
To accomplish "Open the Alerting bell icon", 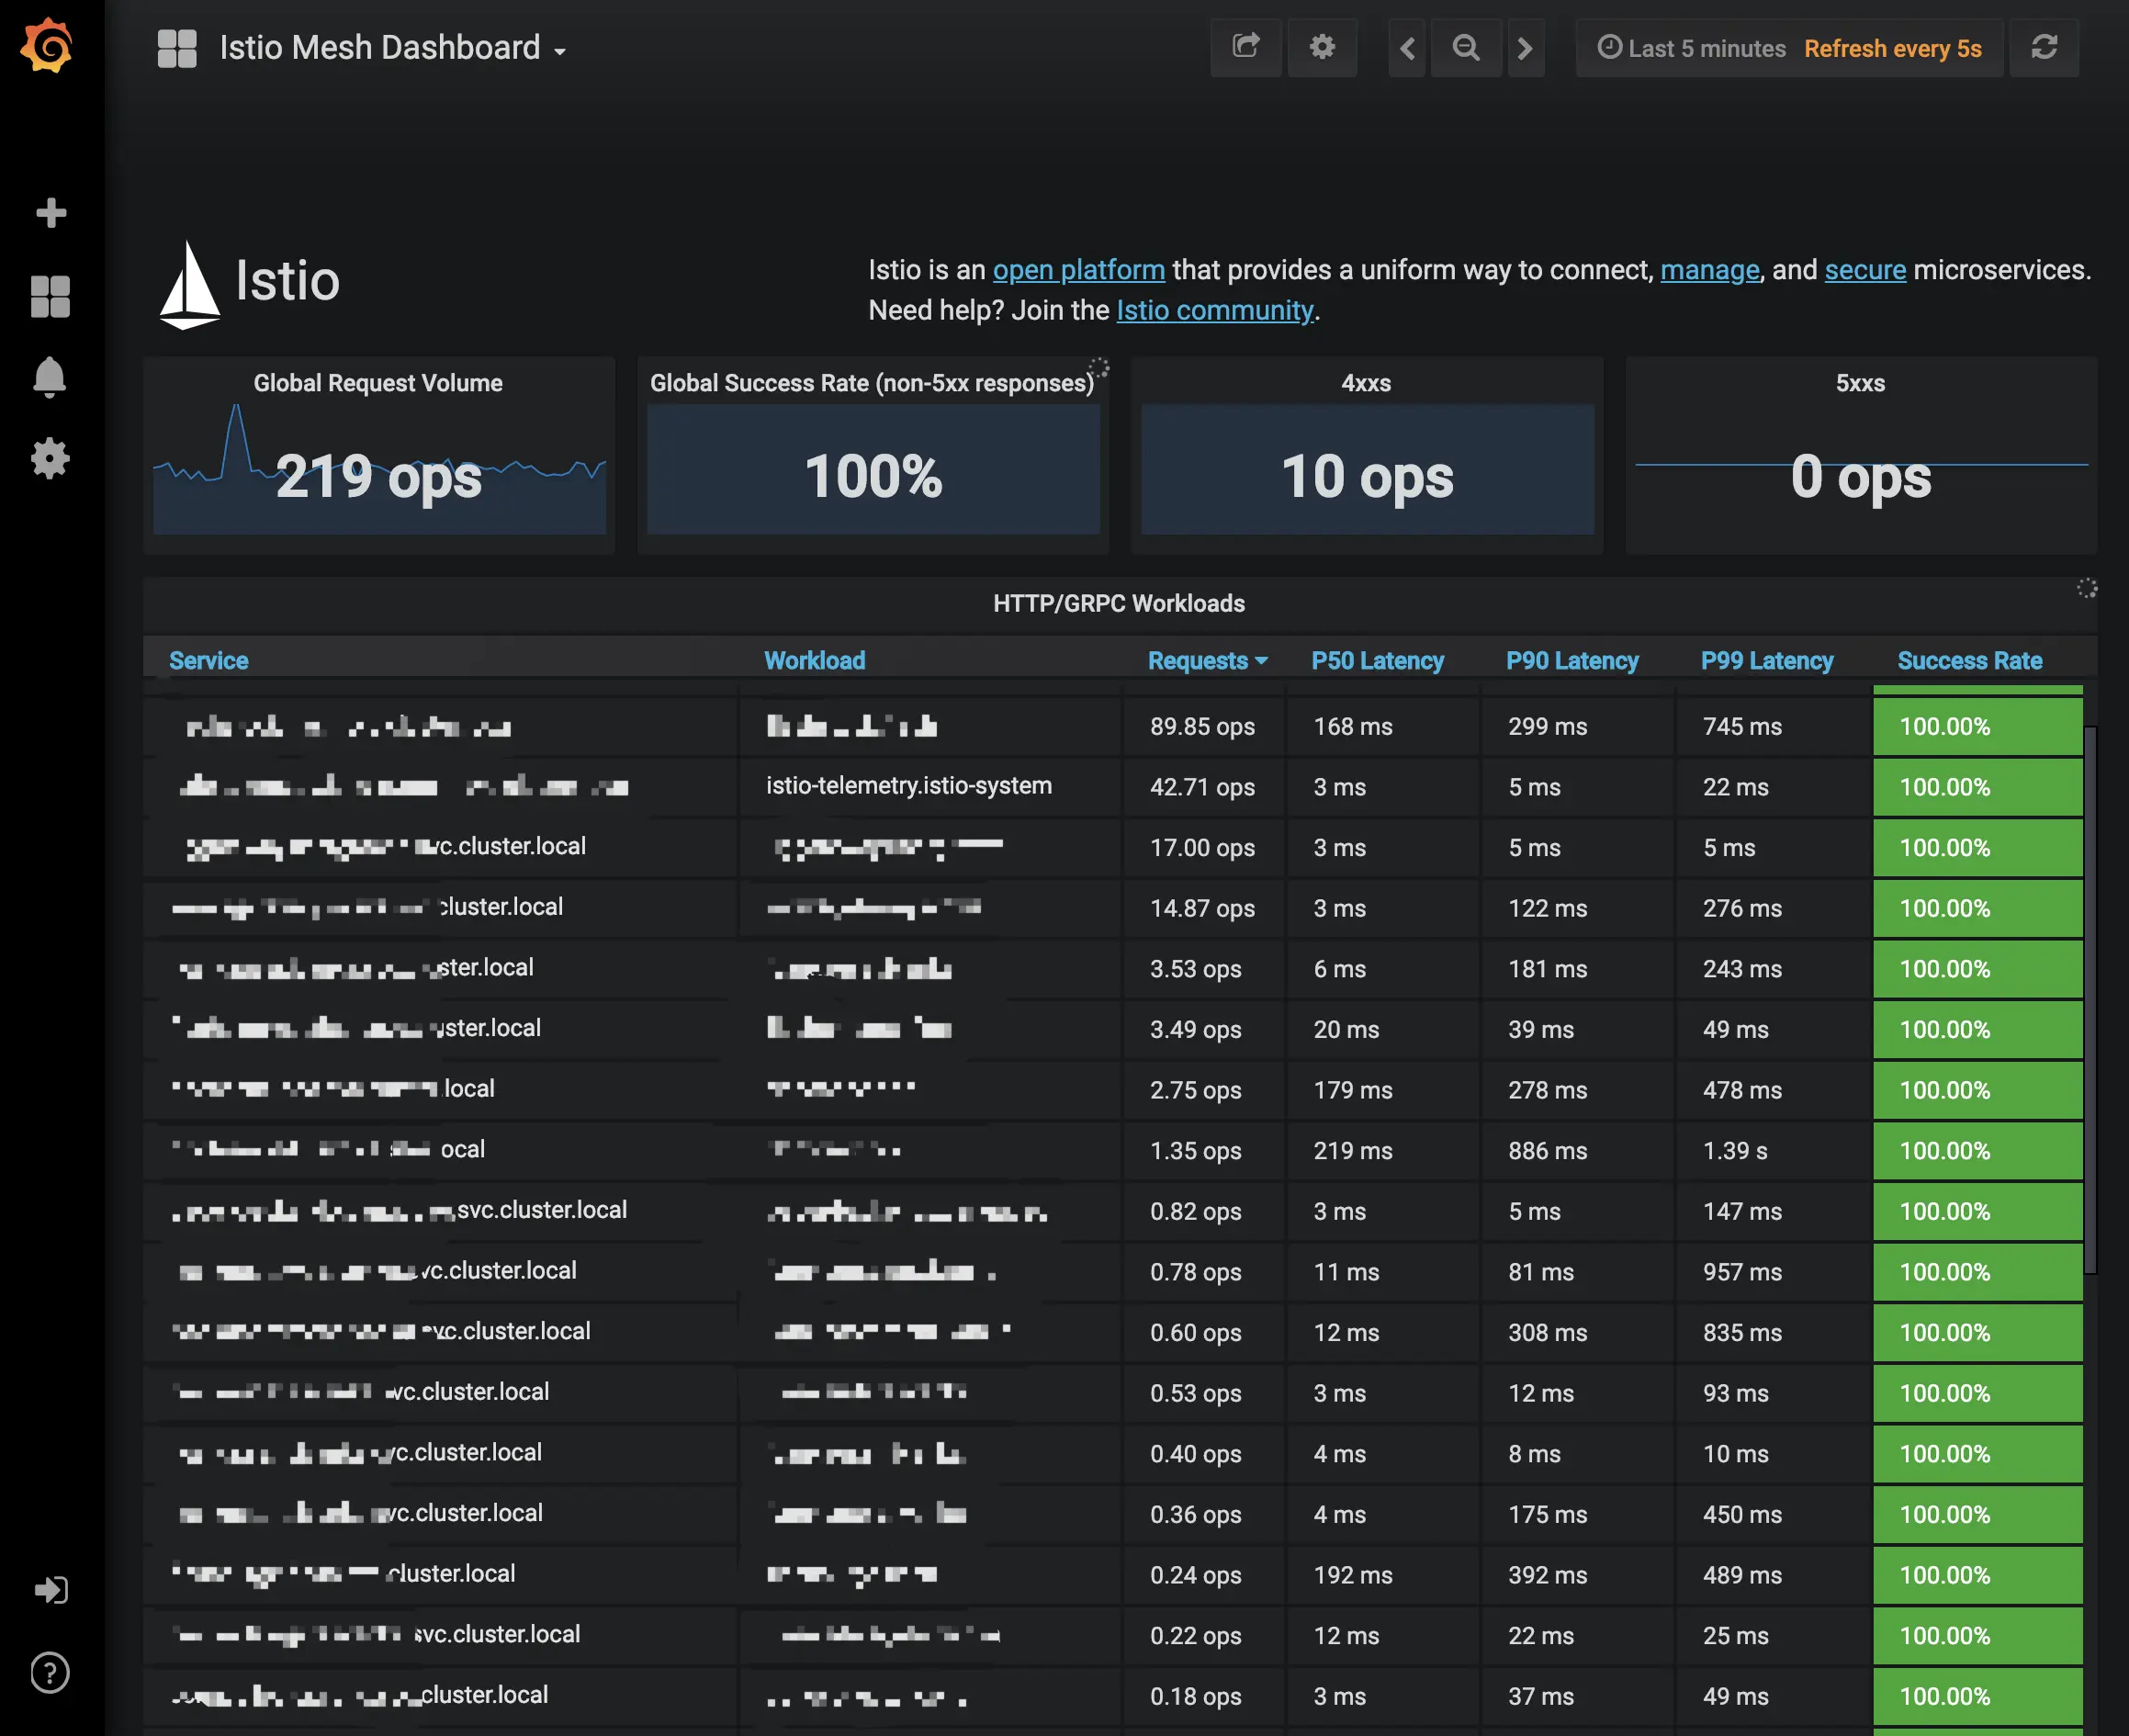I will tap(50, 378).
